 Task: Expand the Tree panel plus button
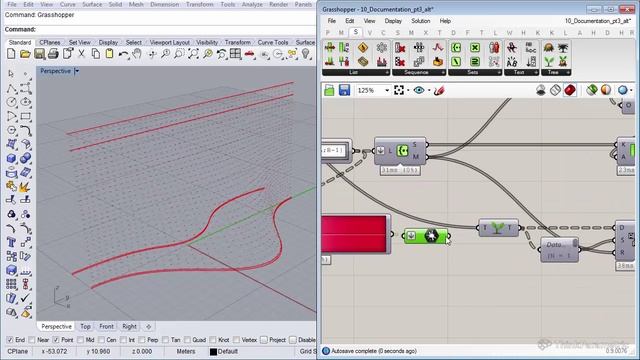click(x=568, y=72)
